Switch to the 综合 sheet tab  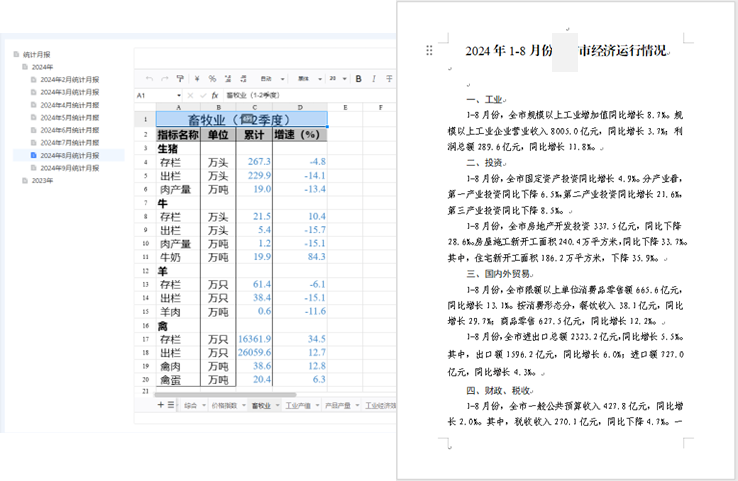point(191,406)
